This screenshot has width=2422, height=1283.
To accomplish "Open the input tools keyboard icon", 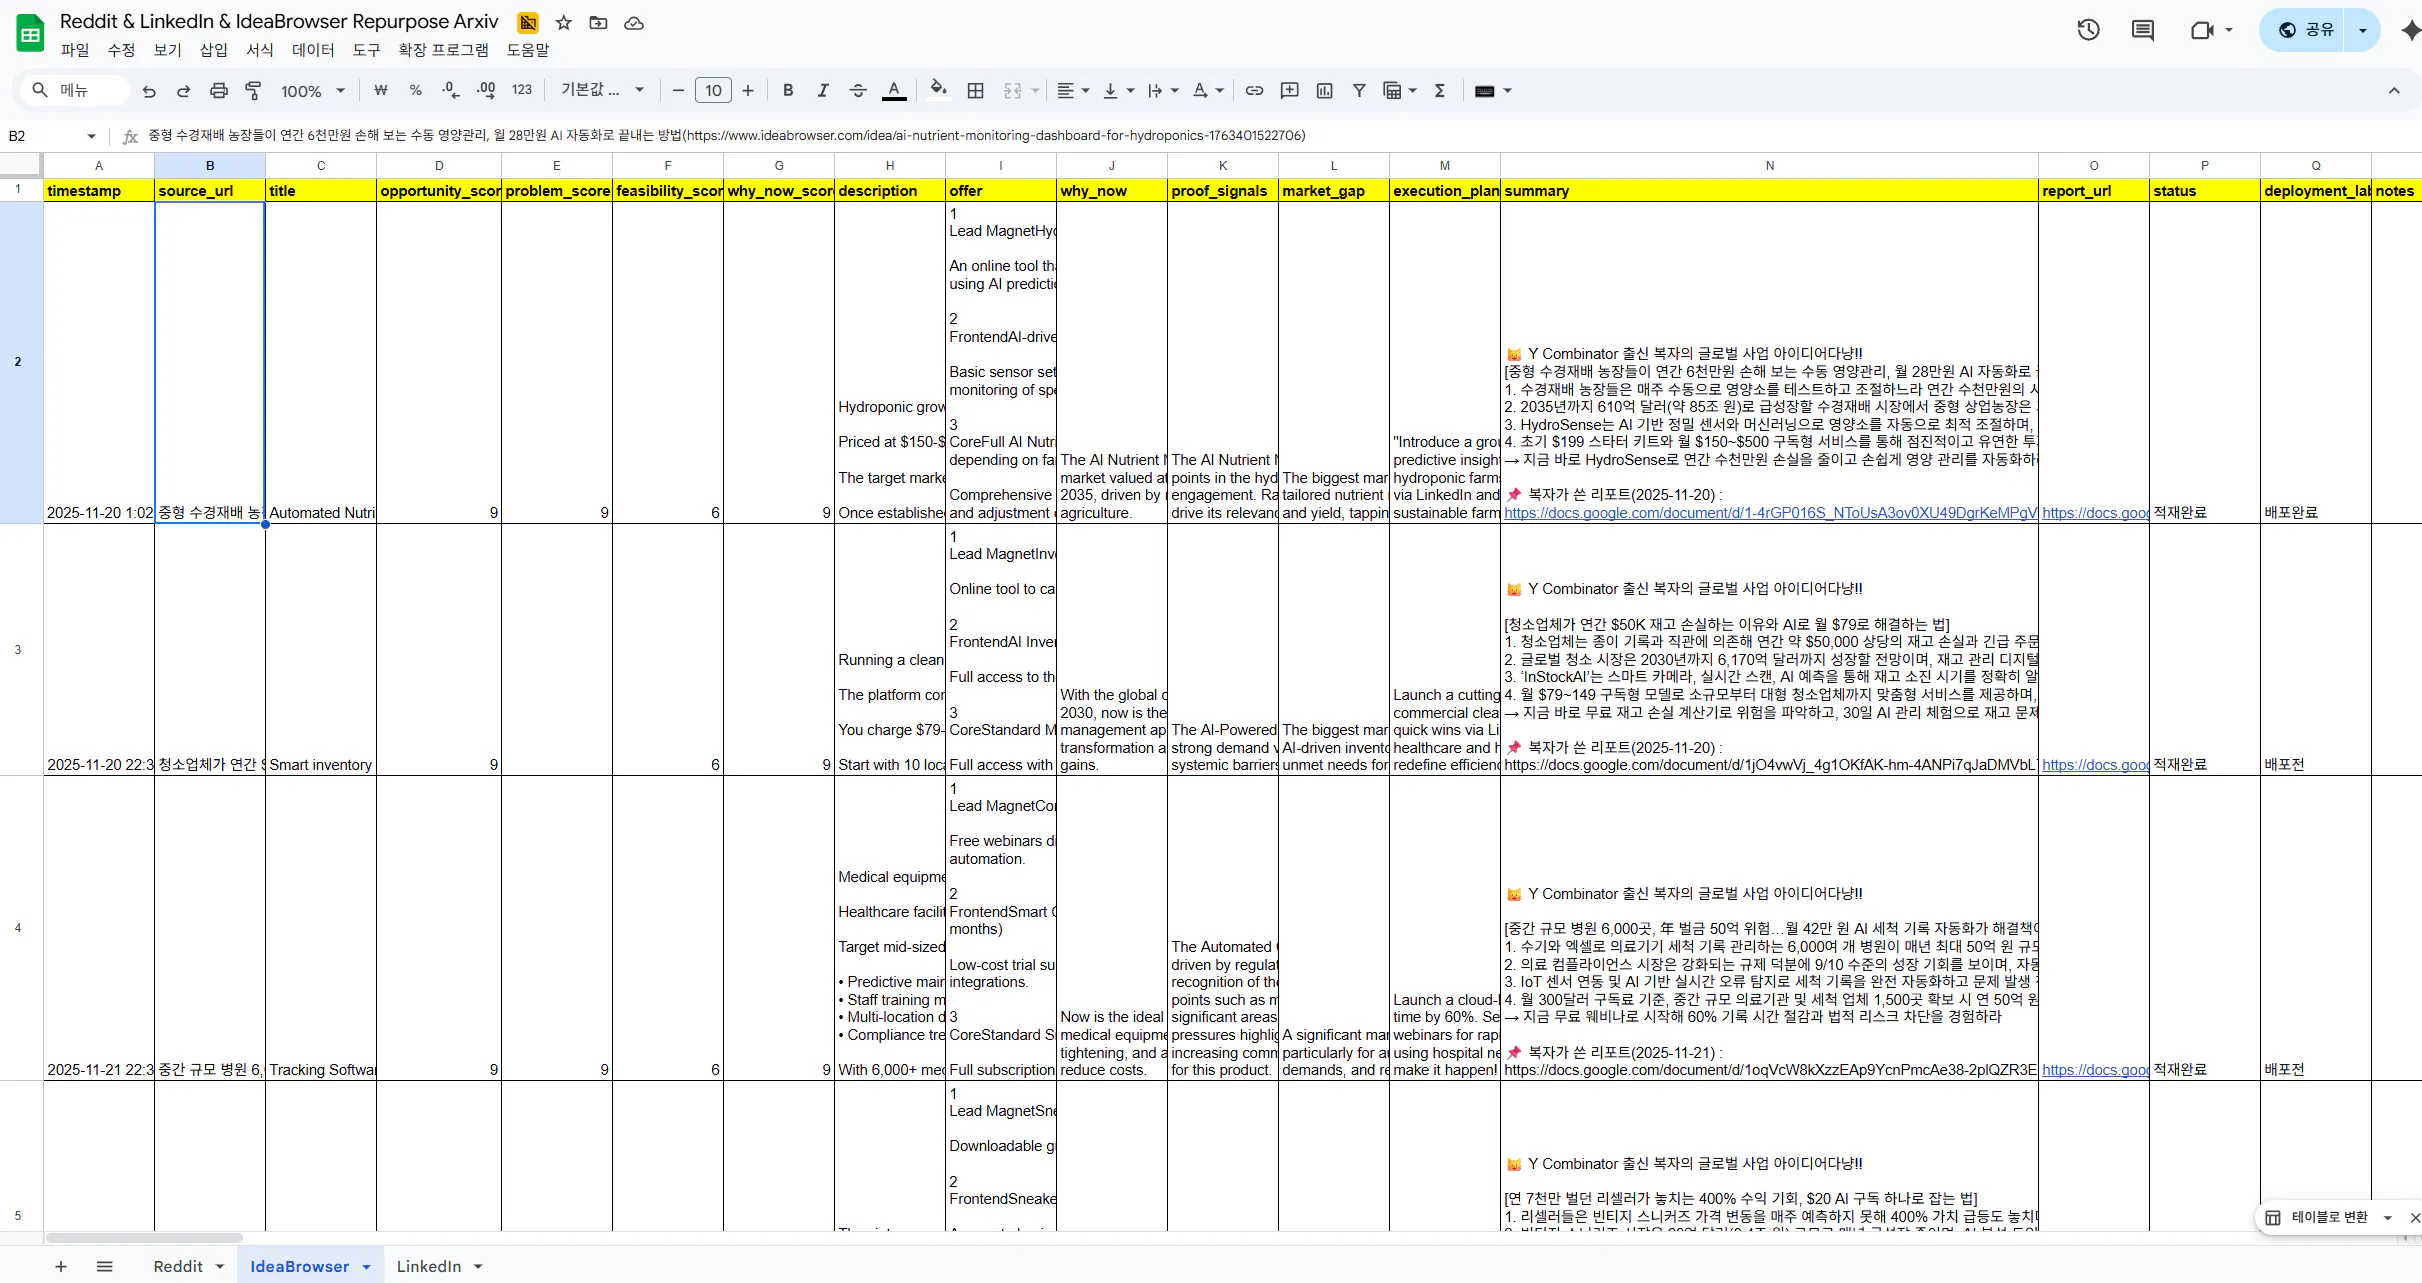I will click(1485, 91).
